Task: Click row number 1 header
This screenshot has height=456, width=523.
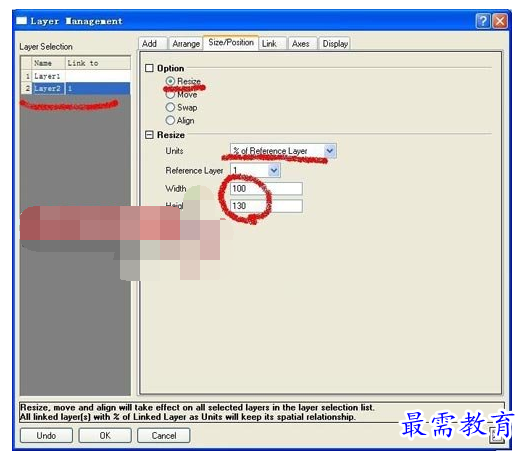Action: click(x=27, y=76)
